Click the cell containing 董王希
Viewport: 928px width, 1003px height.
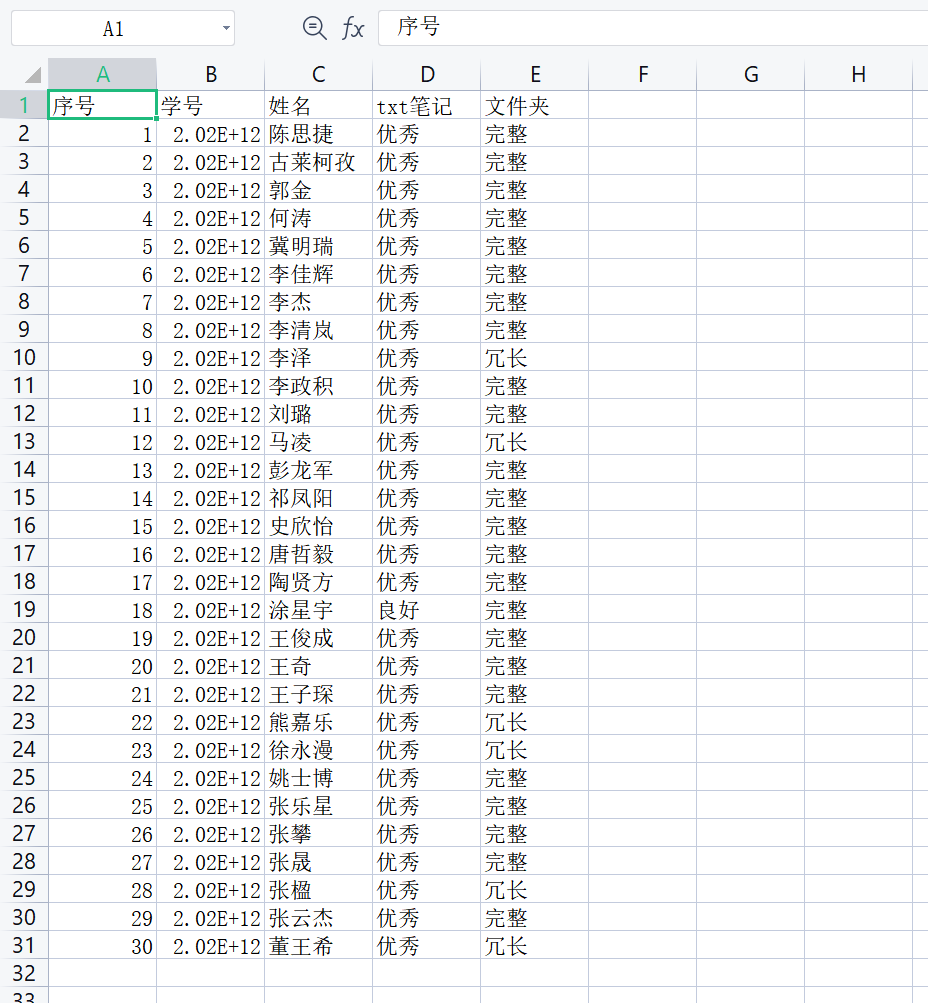[x=317, y=946]
